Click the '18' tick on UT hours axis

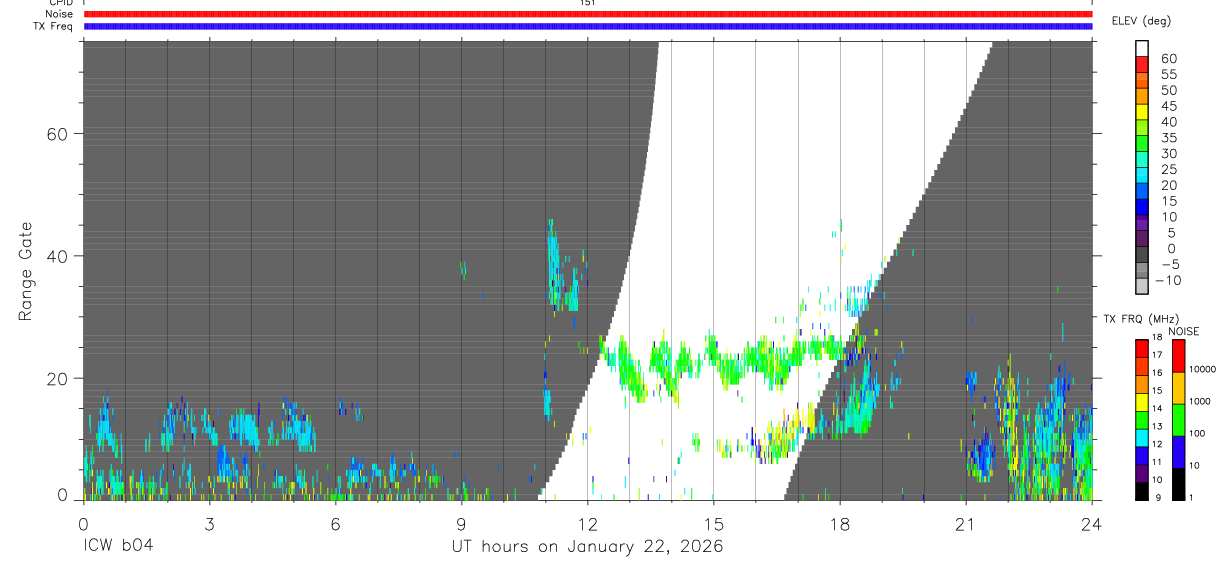click(x=839, y=525)
